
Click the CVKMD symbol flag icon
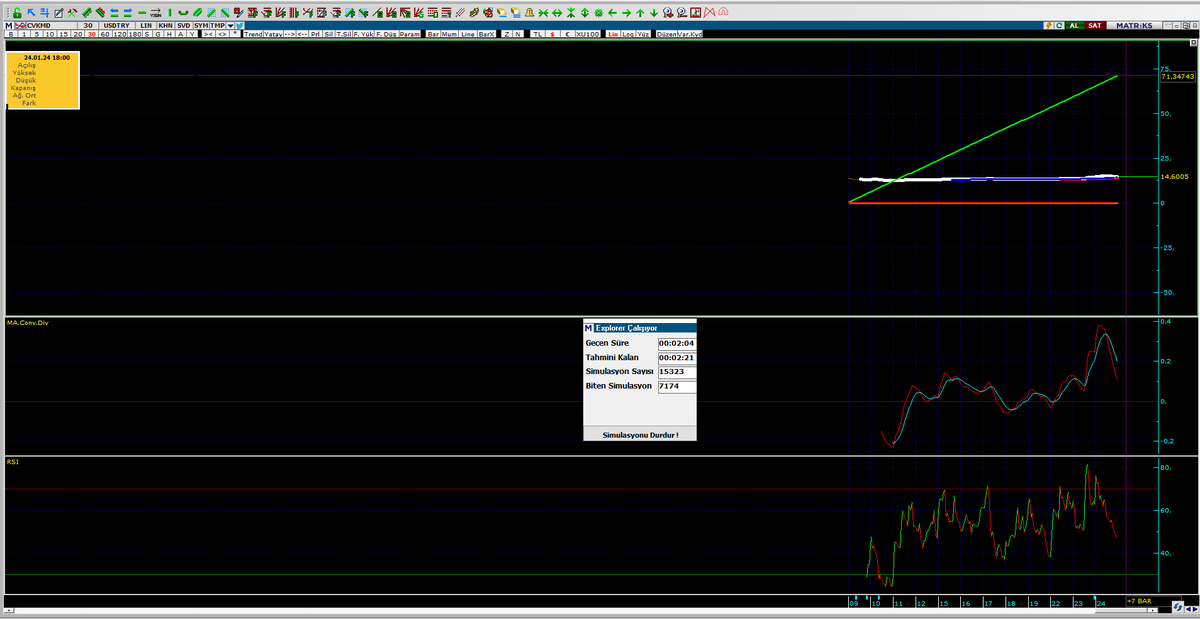point(20,25)
